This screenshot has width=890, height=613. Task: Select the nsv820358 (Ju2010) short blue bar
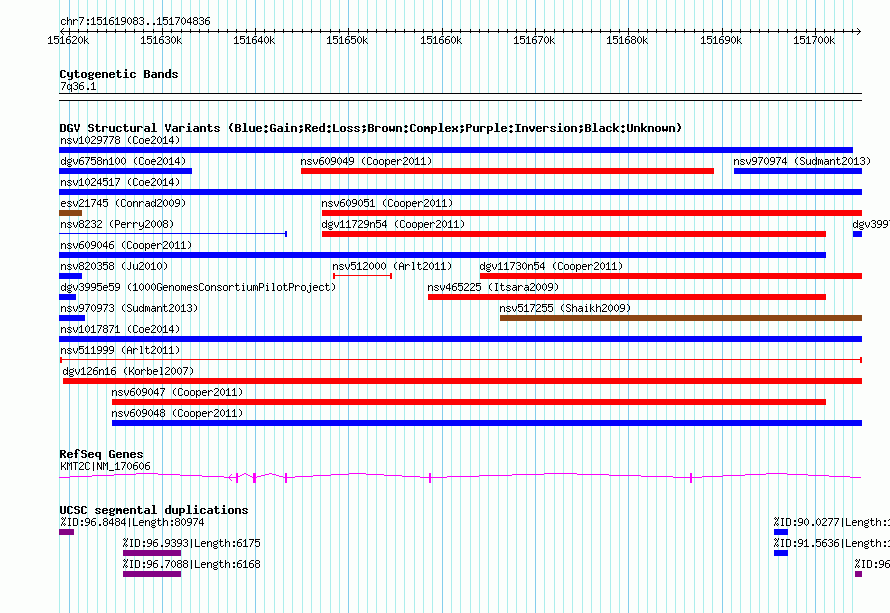point(70,276)
